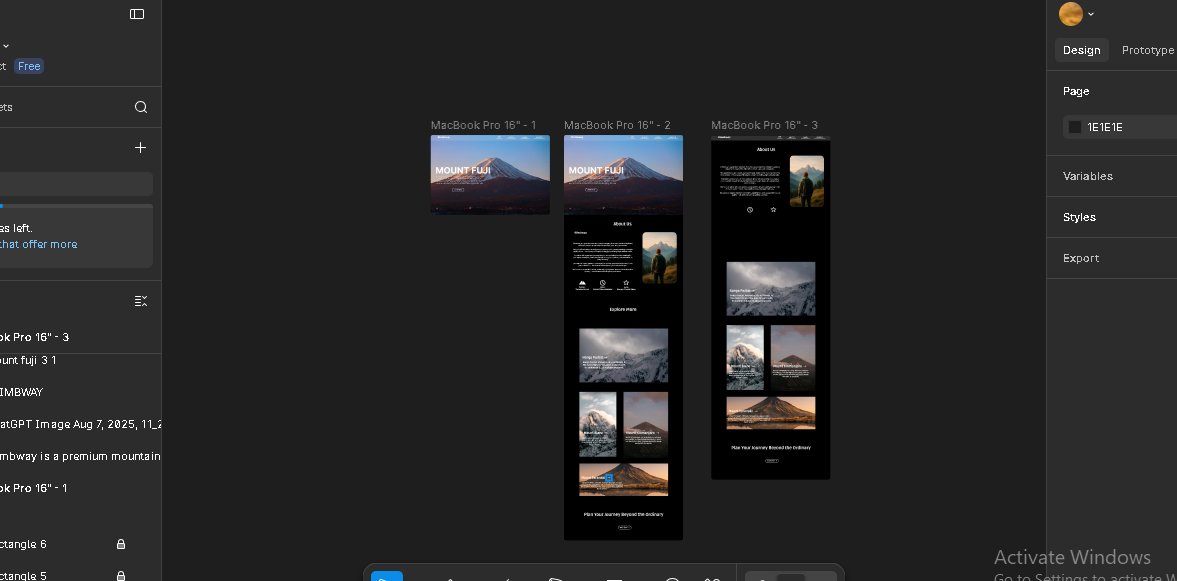Select the hiker photo in frame 2
1177x581 pixels.
point(659,257)
